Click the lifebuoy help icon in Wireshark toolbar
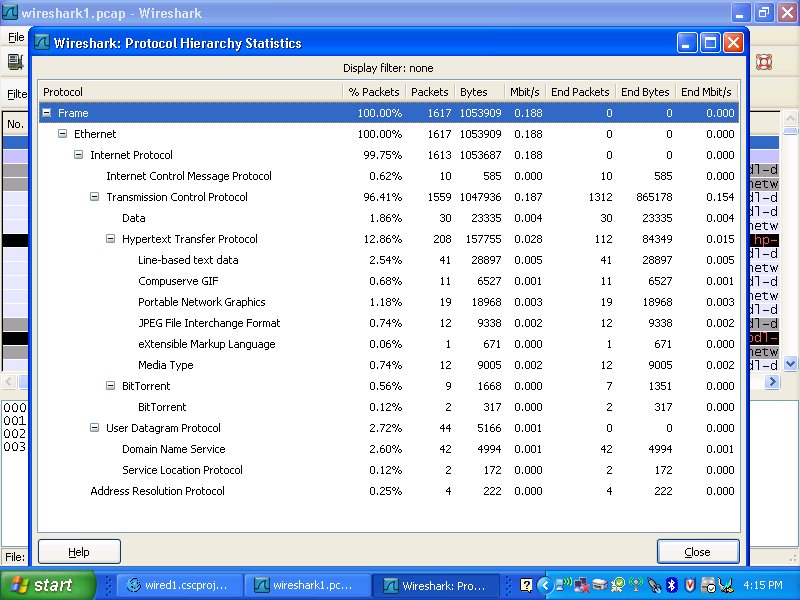 [764, 62]
